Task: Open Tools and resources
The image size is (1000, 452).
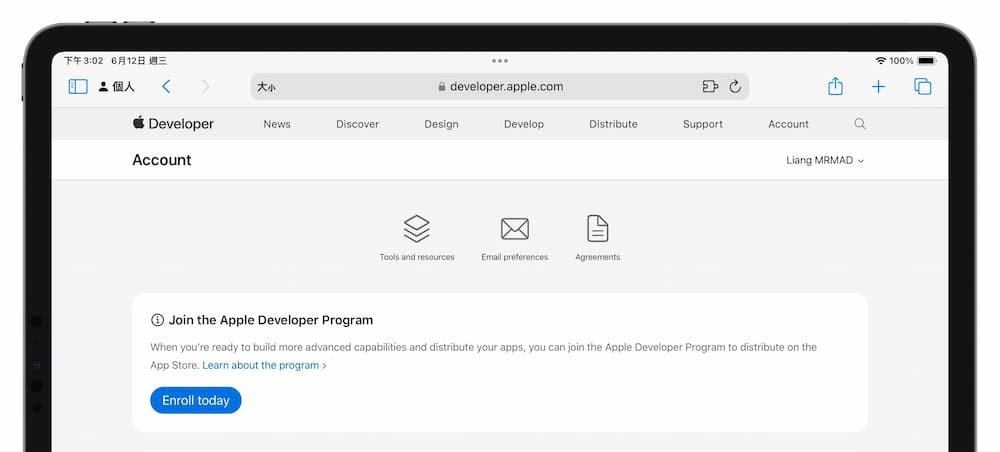Action: 417,238
